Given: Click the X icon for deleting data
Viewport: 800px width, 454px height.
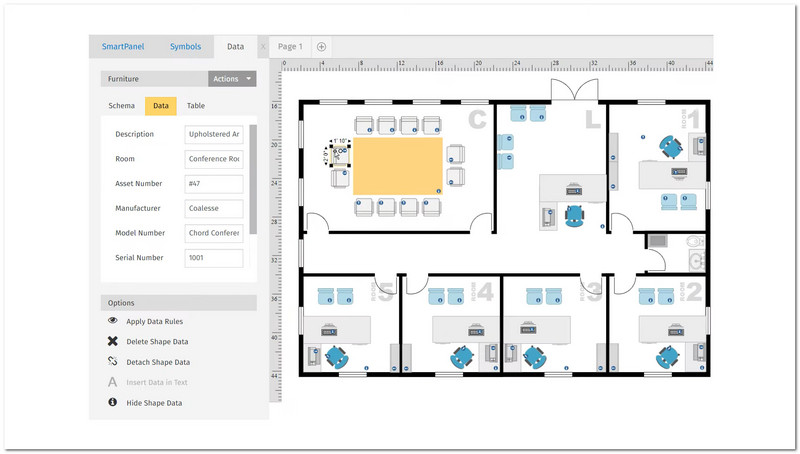Looking at the screenshot, I should pyautogui.click(x=113, y=341).
